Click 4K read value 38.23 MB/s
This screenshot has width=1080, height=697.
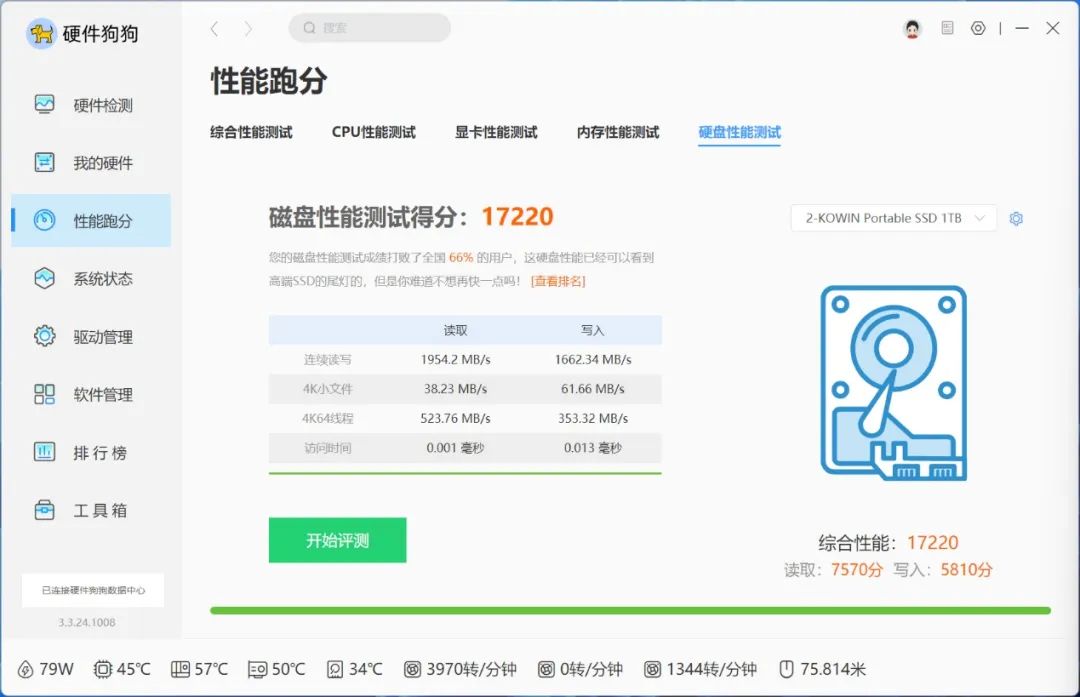455,388
